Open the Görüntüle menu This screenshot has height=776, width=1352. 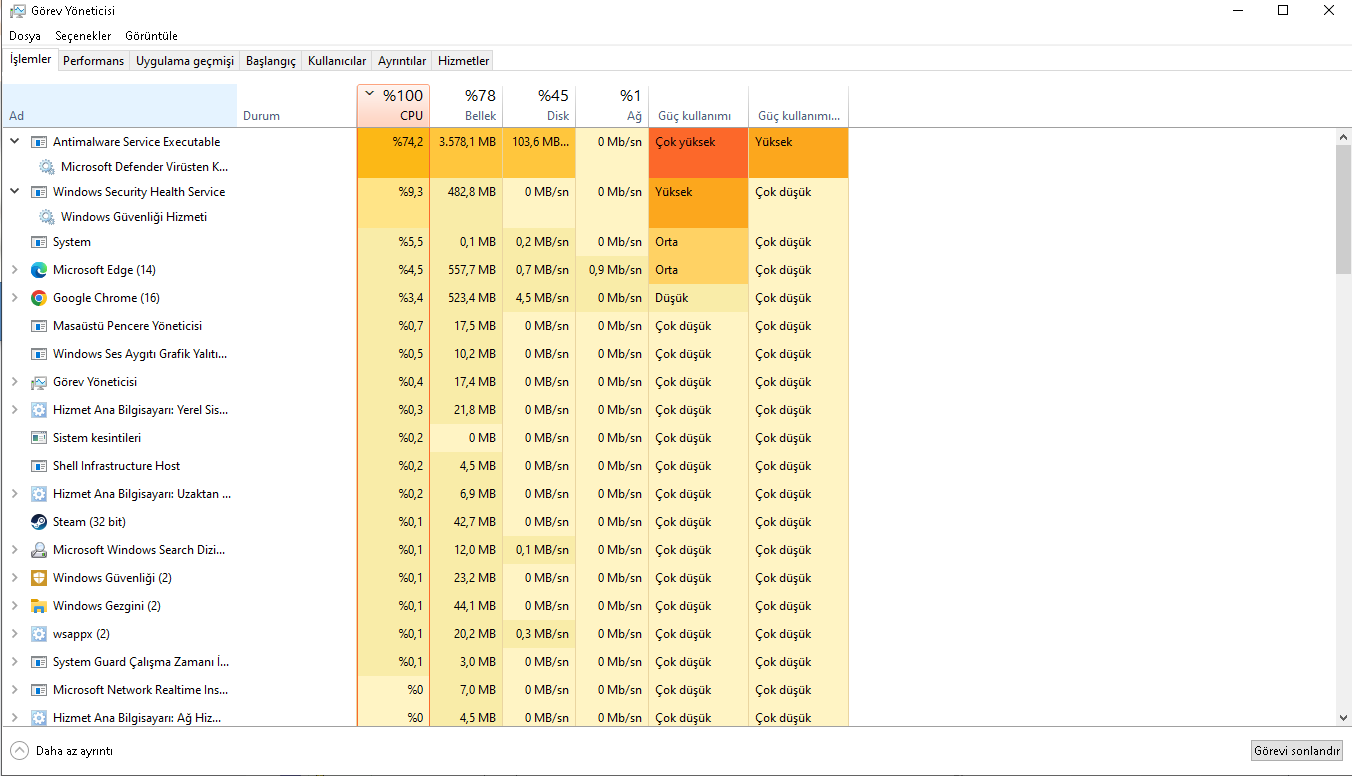click(x=151, y=36)
